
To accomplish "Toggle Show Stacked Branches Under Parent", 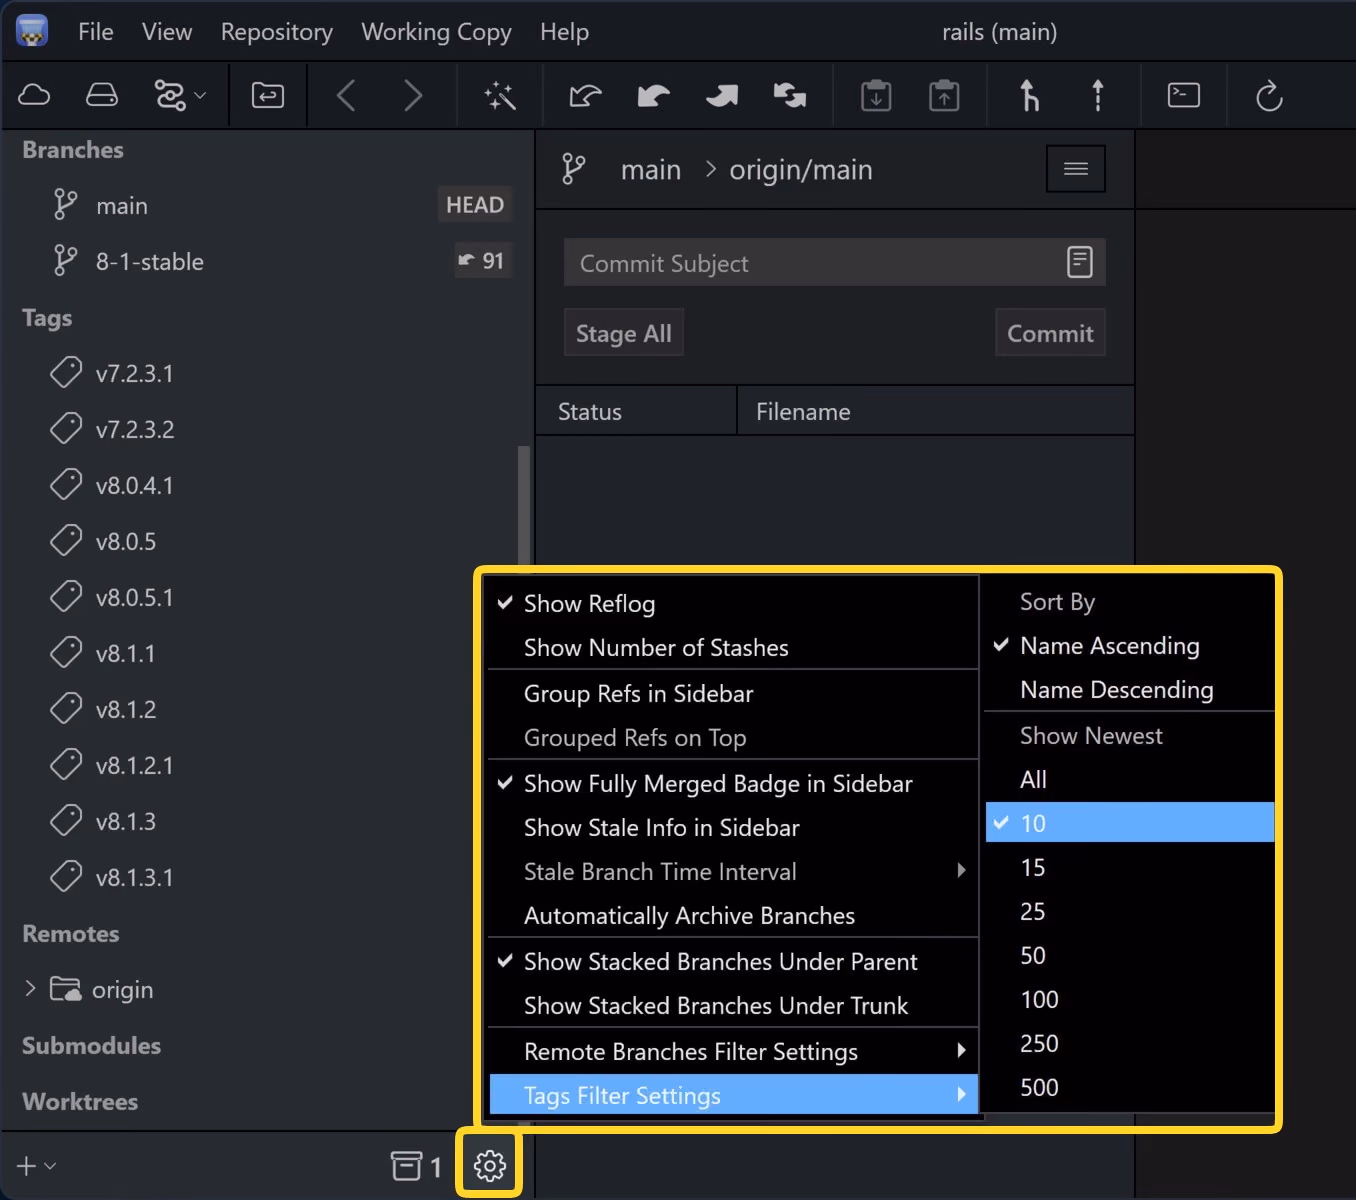I will (x=733, y=962).
